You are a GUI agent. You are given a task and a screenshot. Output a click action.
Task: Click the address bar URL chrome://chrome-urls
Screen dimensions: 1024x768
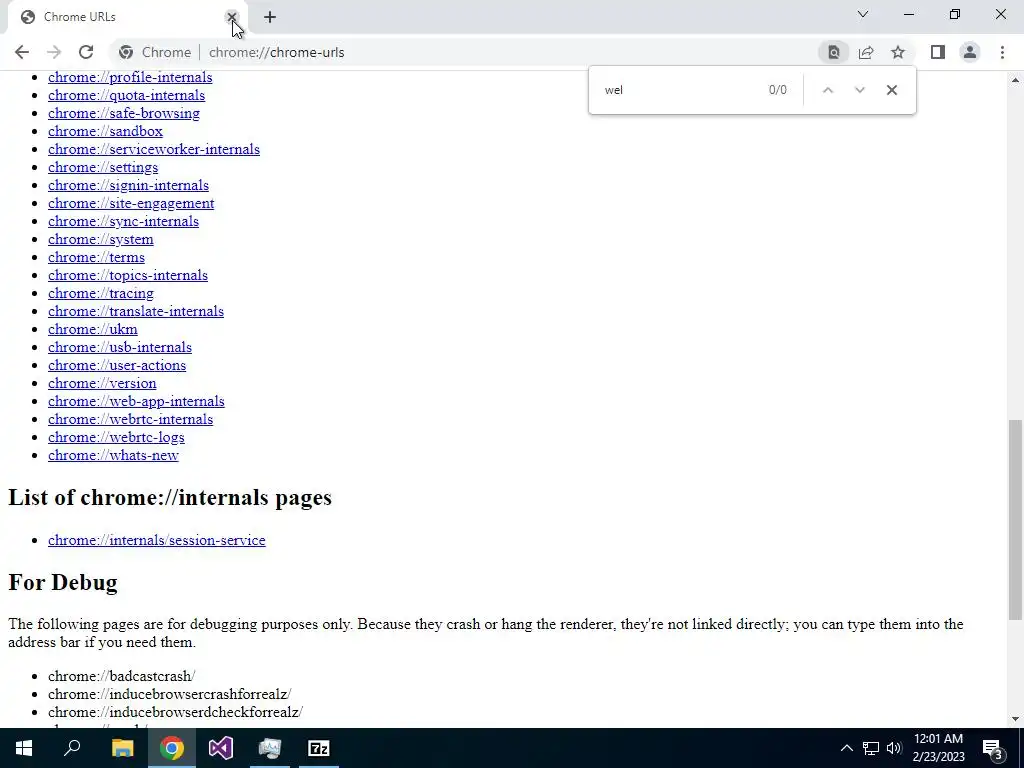pos(276,52)
